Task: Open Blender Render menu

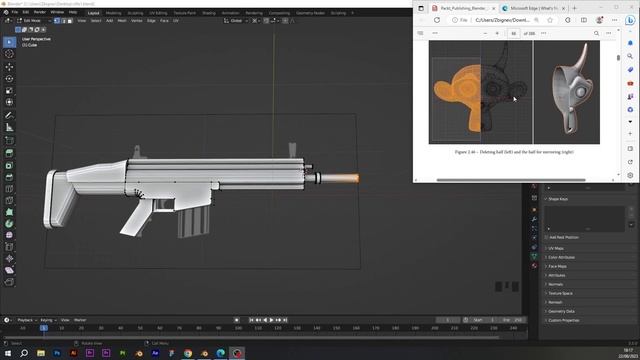Action: point(40,13)
